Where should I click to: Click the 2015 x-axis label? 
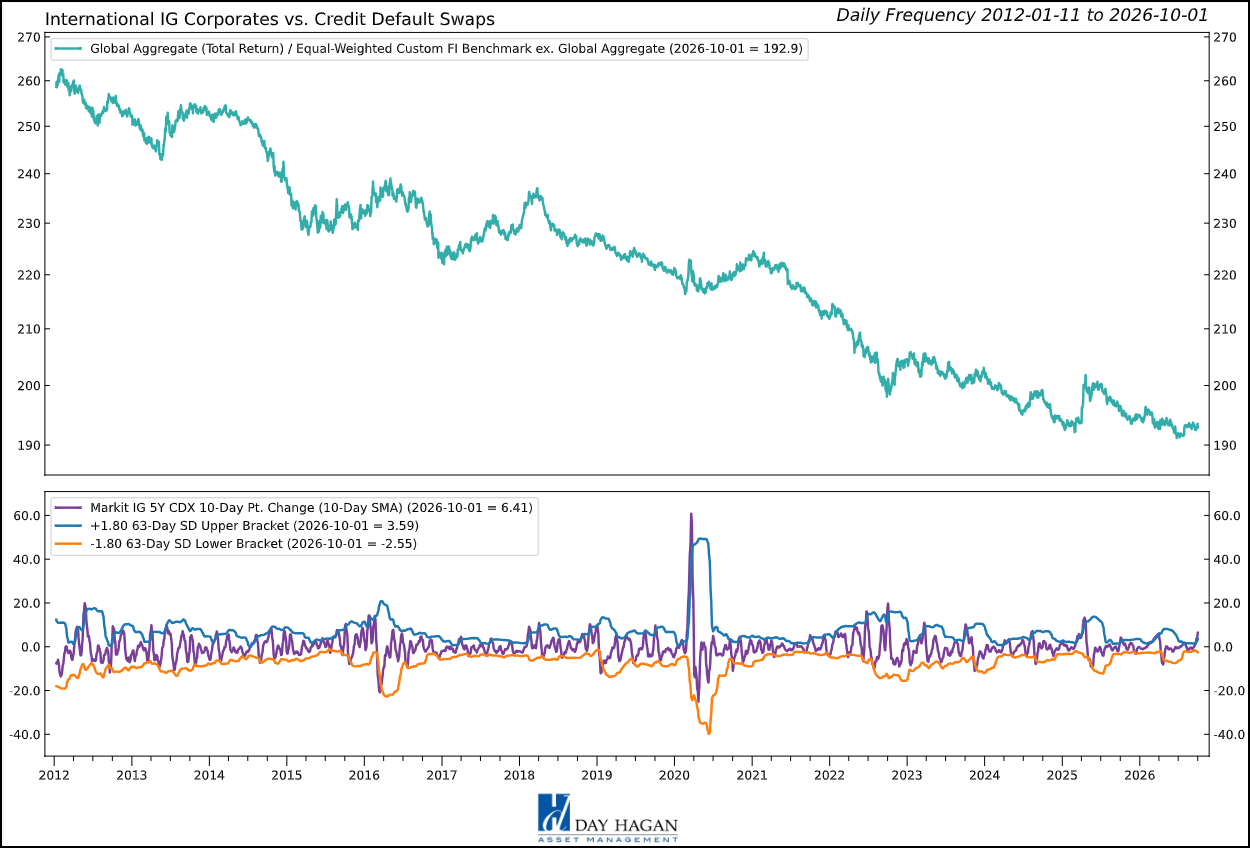[x=286, y=775]
